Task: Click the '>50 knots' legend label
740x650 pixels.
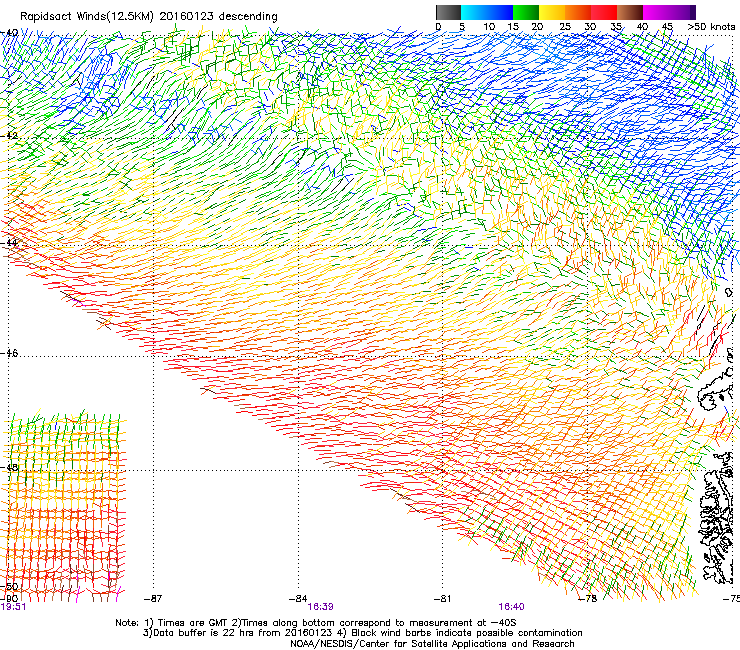Action: (x=711, y=27)
